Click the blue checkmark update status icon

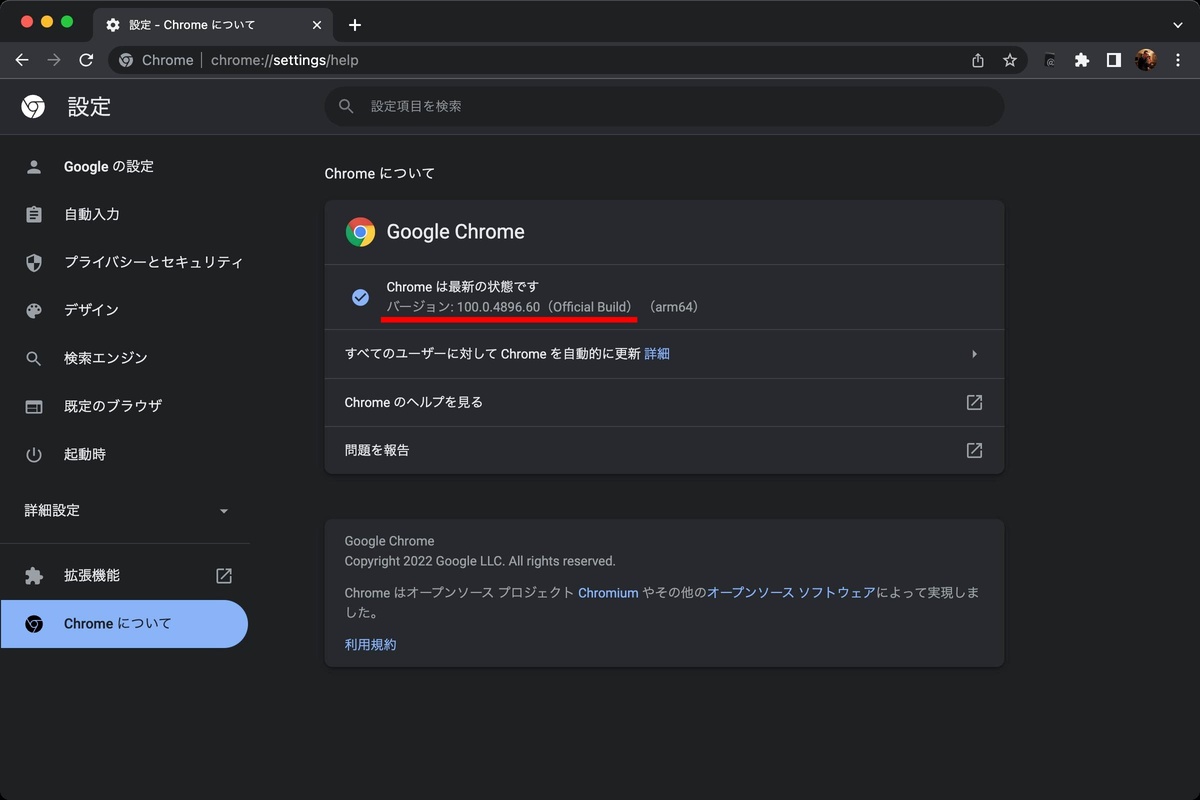[x=361, y=297]
